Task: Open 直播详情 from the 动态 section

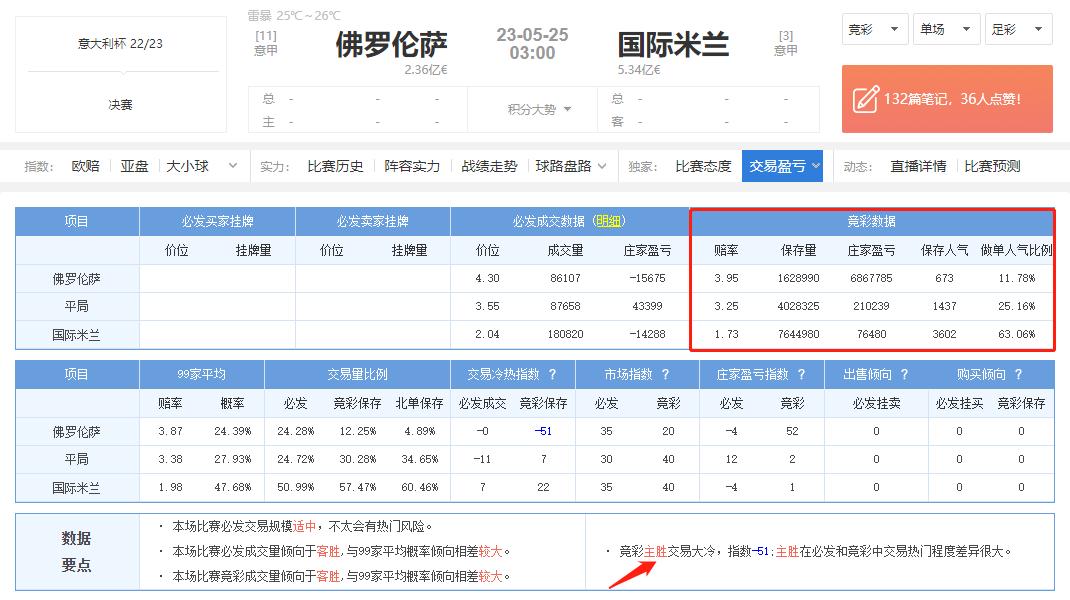Action: click(x=919, y=166)
